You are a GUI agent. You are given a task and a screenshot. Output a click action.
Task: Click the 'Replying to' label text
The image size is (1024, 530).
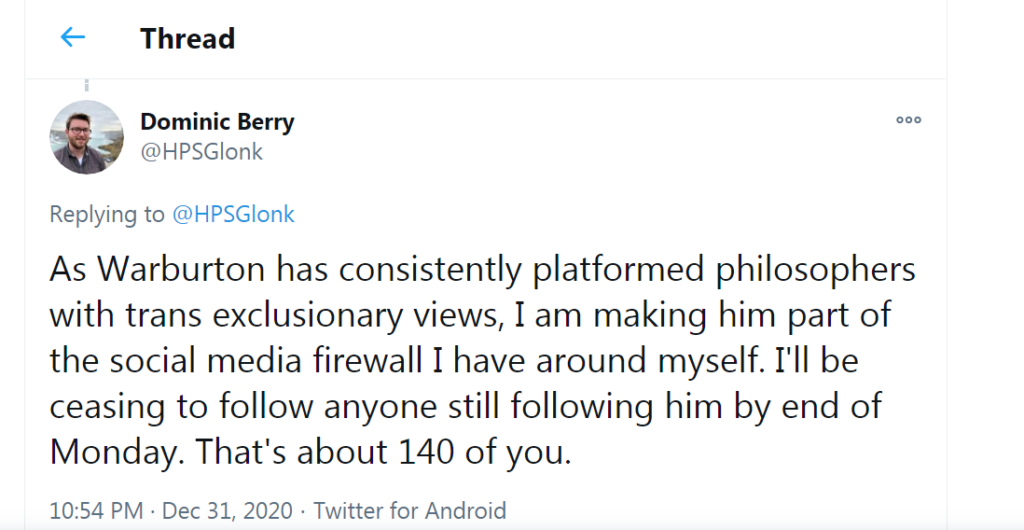(x=106, y=214)
